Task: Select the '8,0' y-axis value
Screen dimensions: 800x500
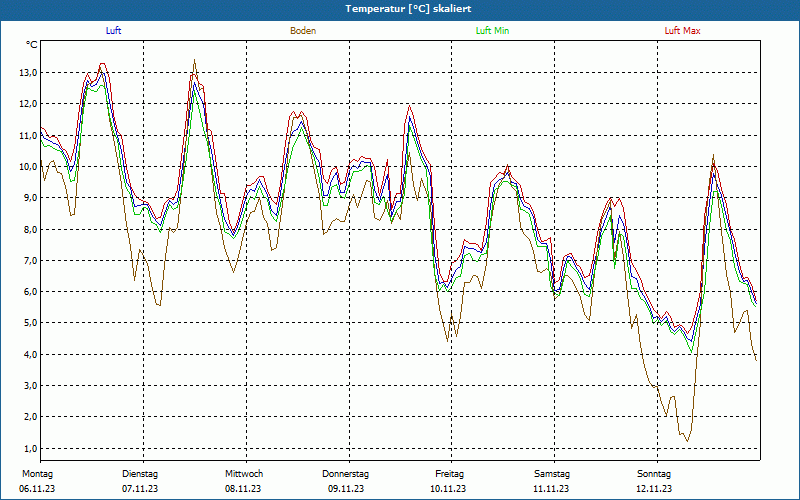Action: click(30, 229)
